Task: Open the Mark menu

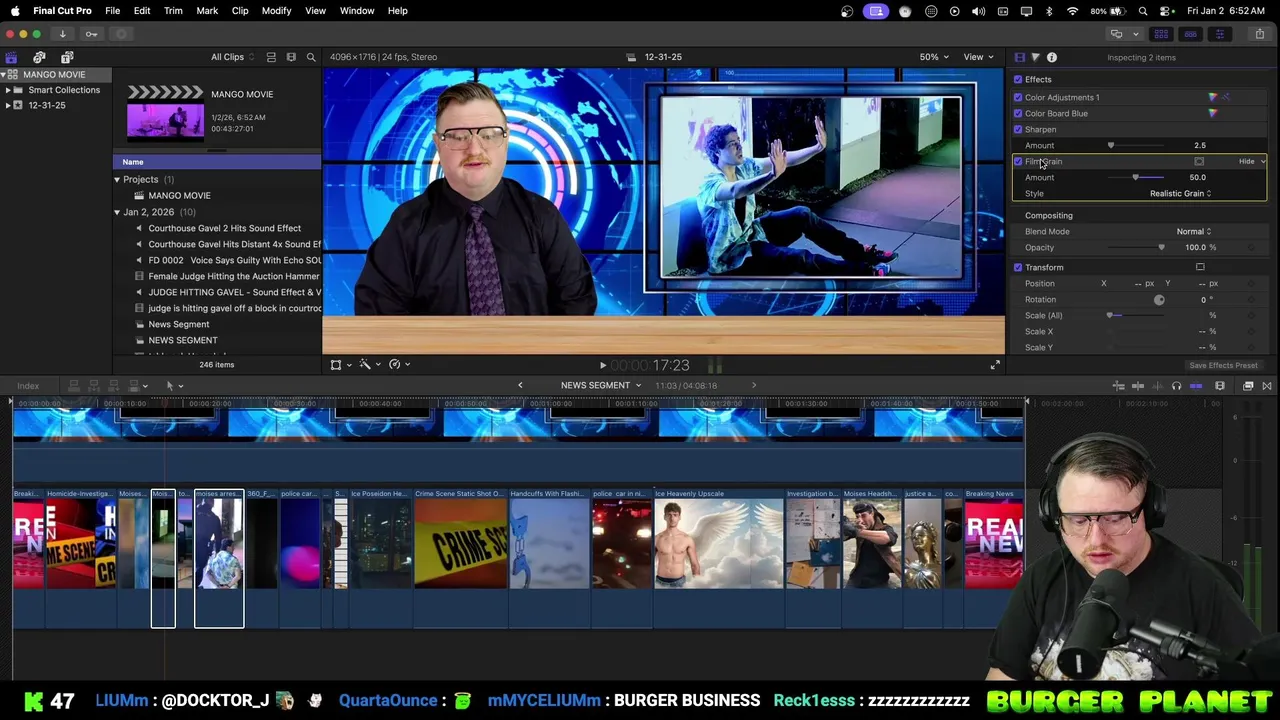Action: tap(207, 11)
